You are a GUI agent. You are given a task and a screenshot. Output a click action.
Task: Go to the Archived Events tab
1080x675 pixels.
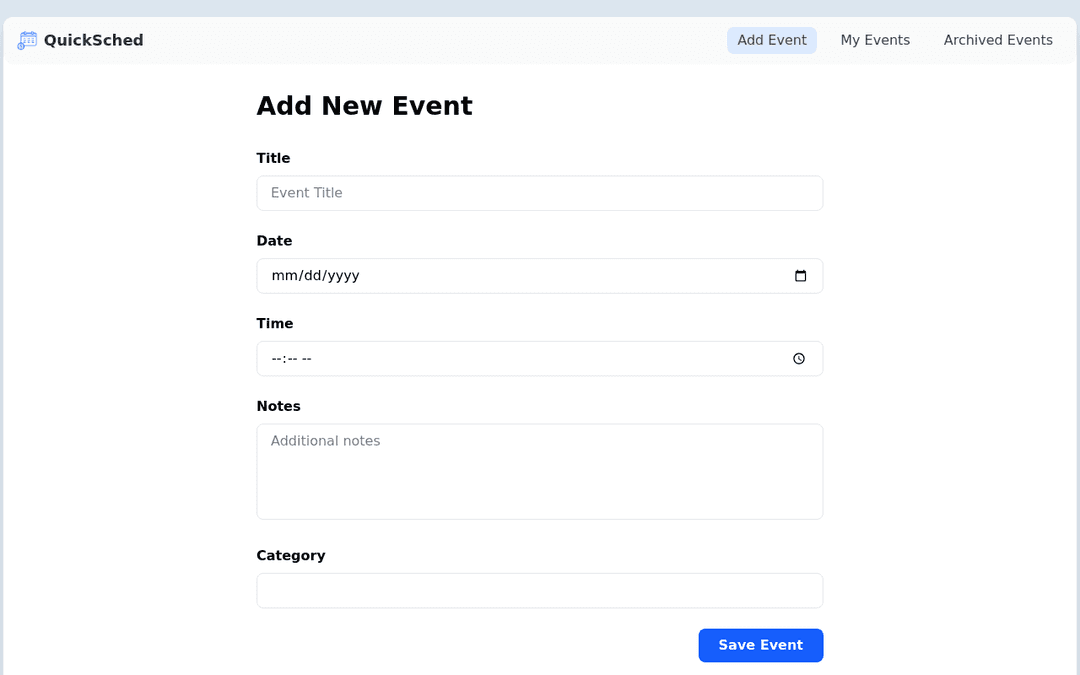[997, 40]
